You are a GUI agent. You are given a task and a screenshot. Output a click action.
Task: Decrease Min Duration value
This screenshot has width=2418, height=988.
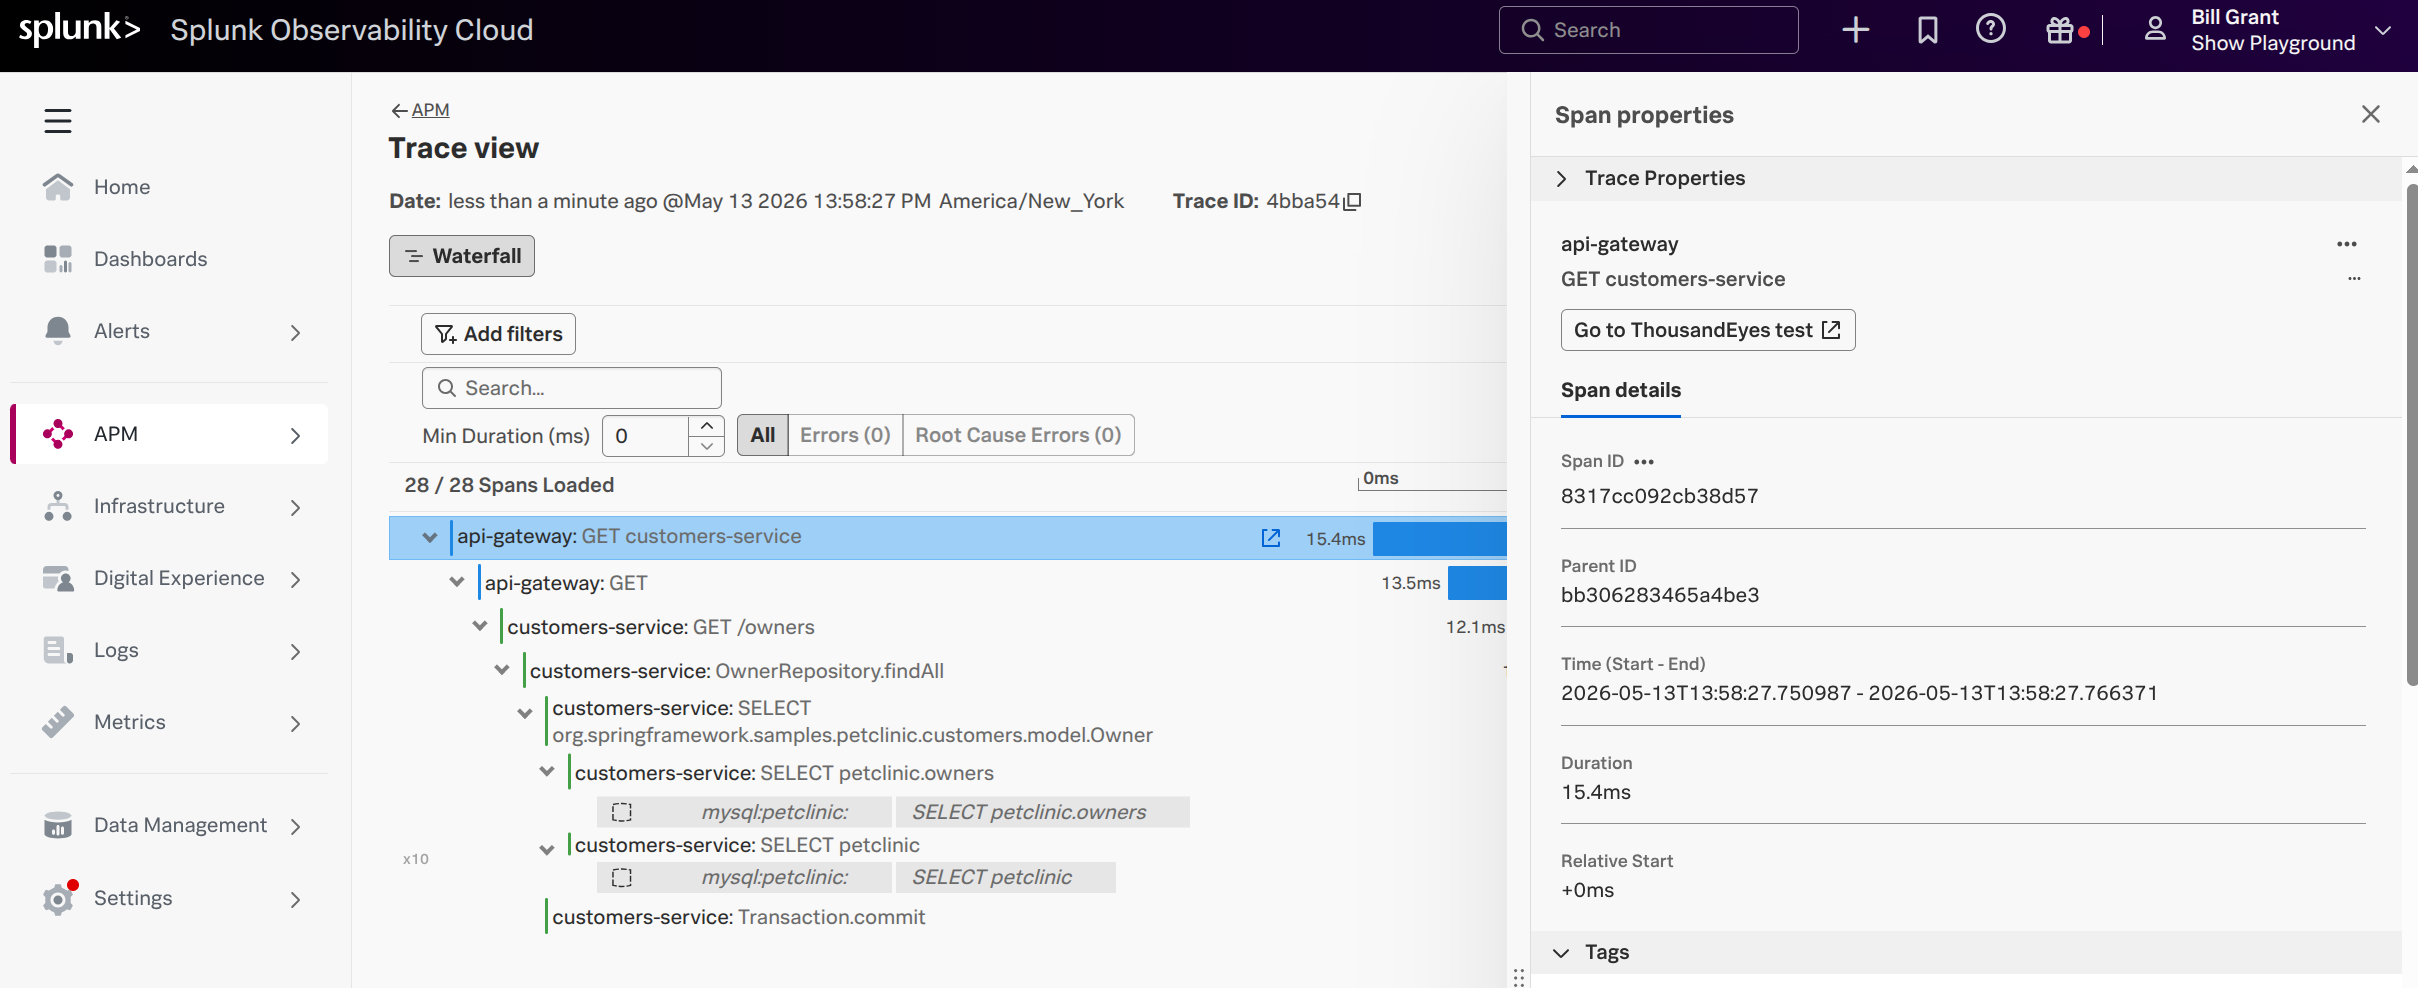[x=706, y=446]
